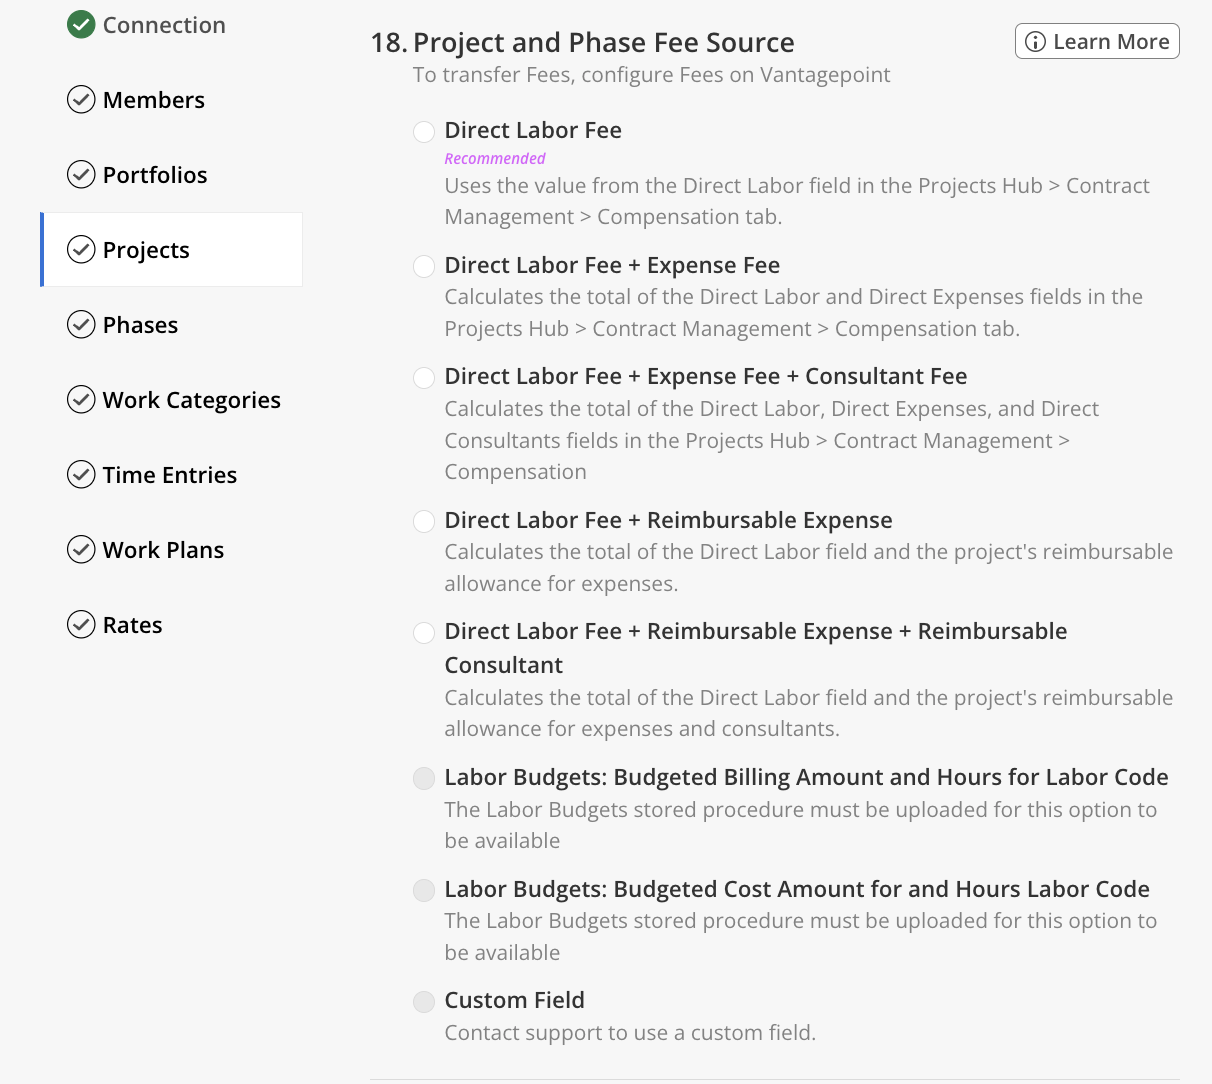This screenshot has width=1212, height=1084.
Task: Click the checkmark icon beside Work Categories
Action: pos(81,400)
